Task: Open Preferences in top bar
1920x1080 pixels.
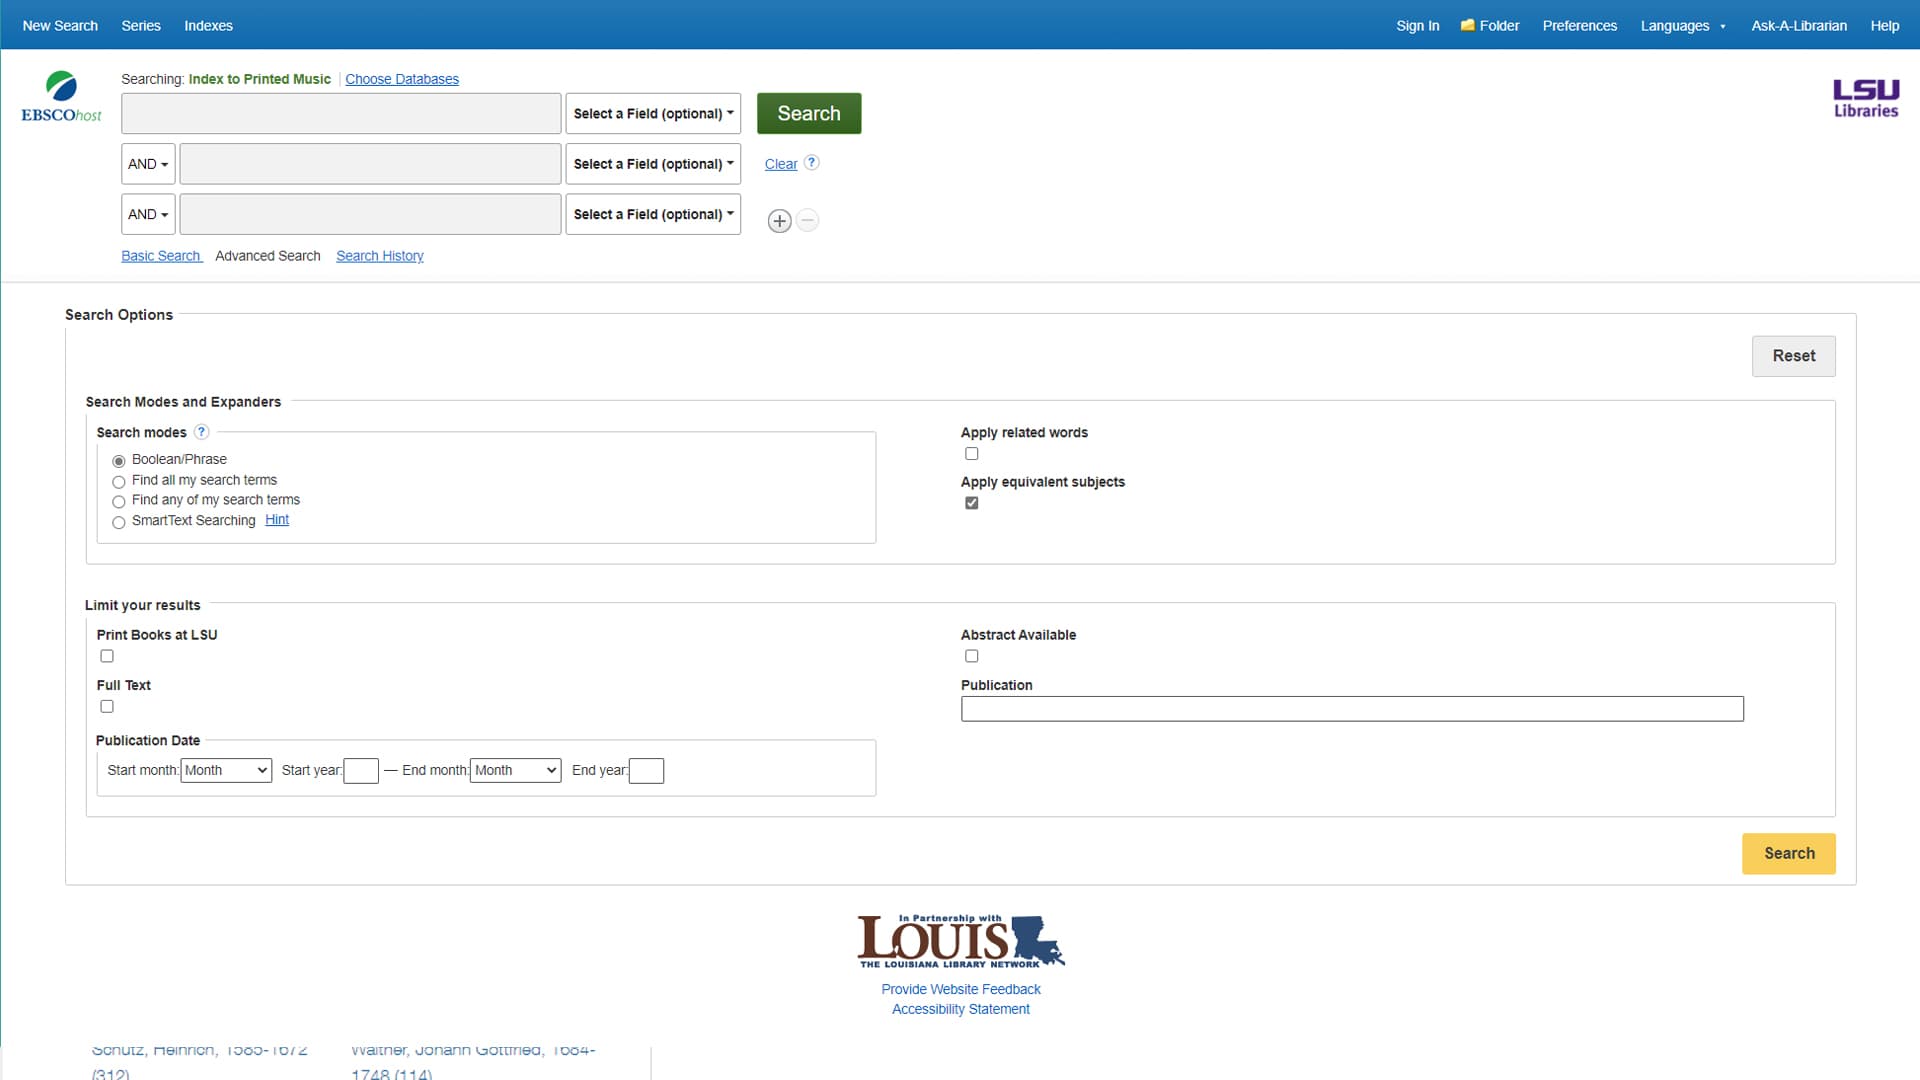Action: 1579,25
